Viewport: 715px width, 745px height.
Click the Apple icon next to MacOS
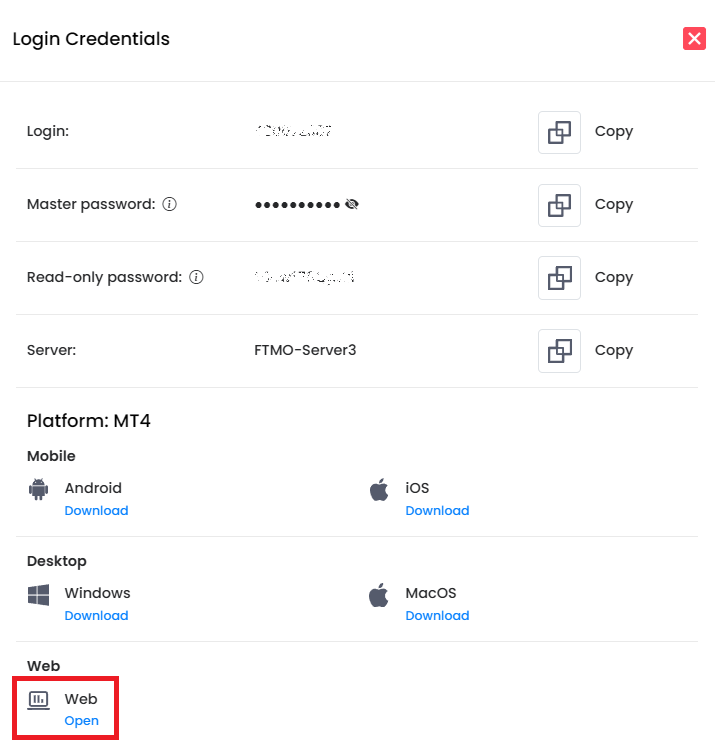379,595
